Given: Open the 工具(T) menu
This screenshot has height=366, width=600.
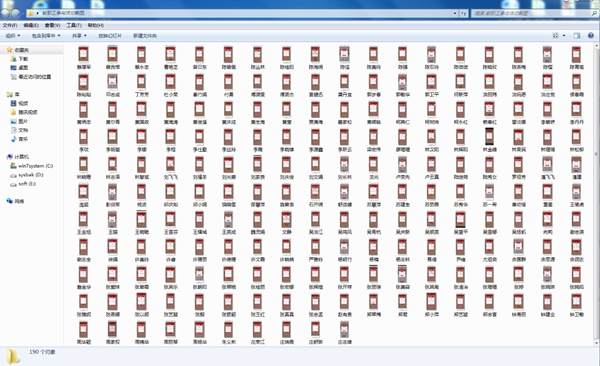Looking at the screenshot, I should (74, 25).
